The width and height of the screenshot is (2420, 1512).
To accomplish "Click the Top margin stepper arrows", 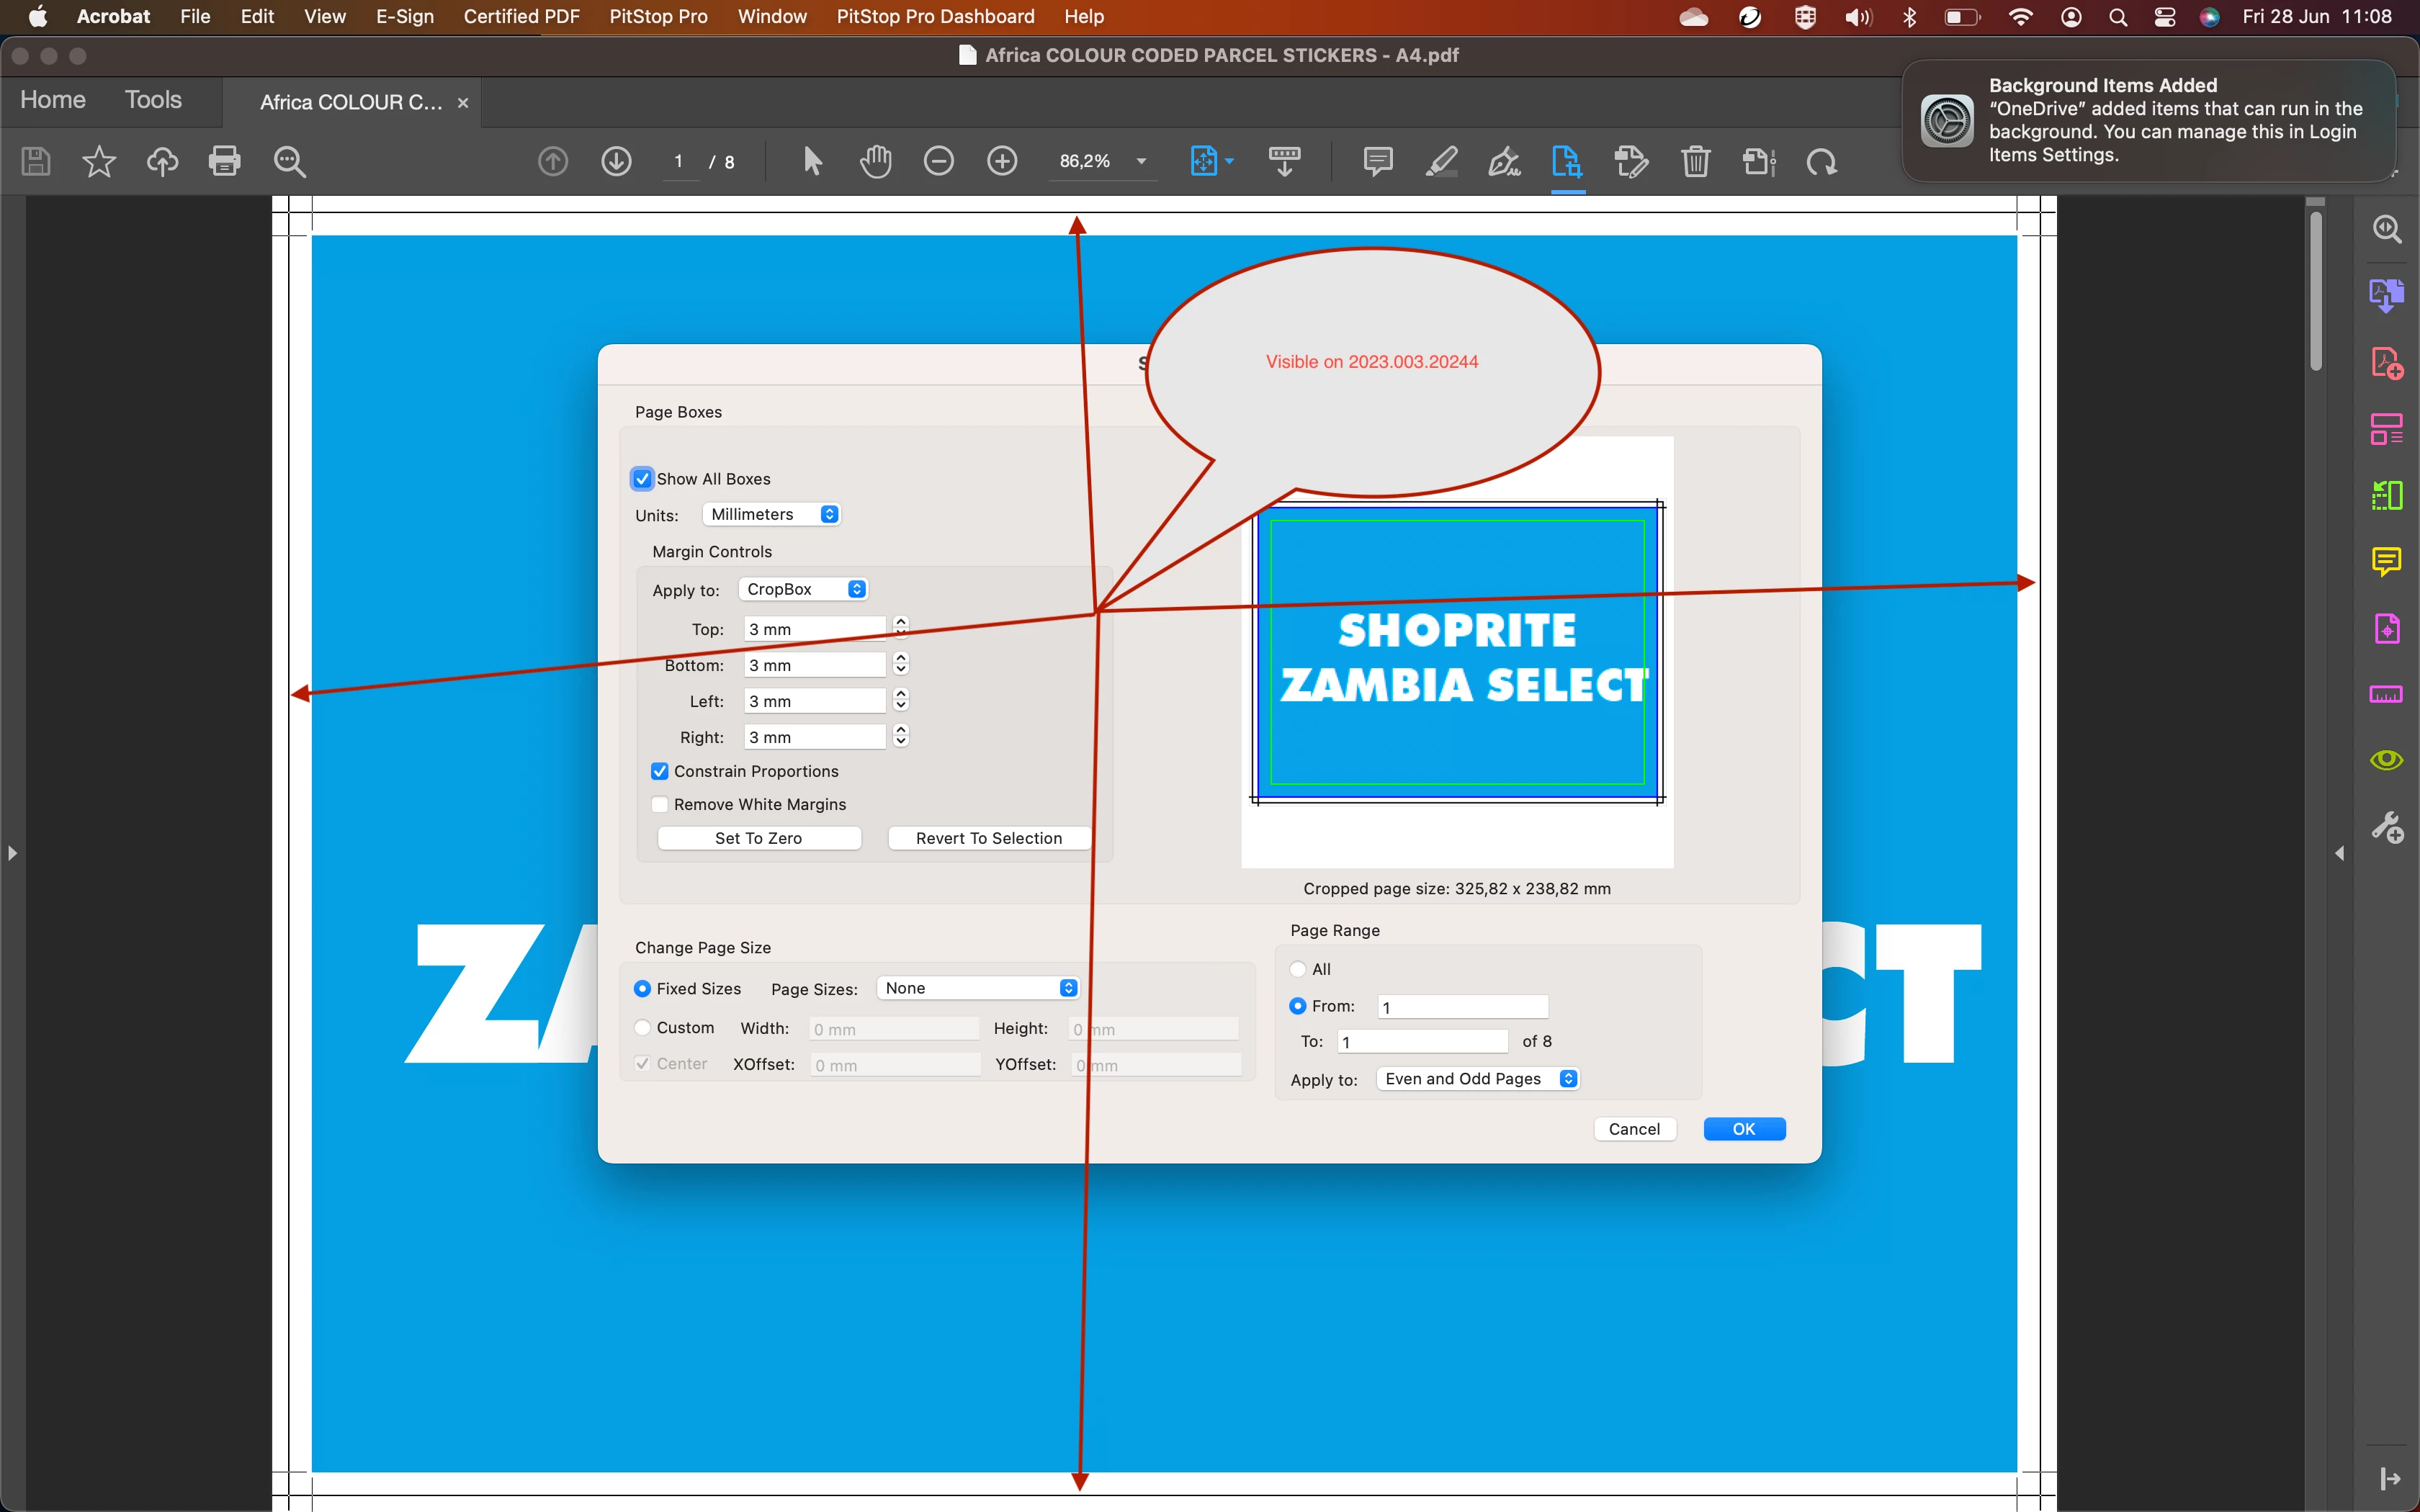I will (x=901, y=627).
